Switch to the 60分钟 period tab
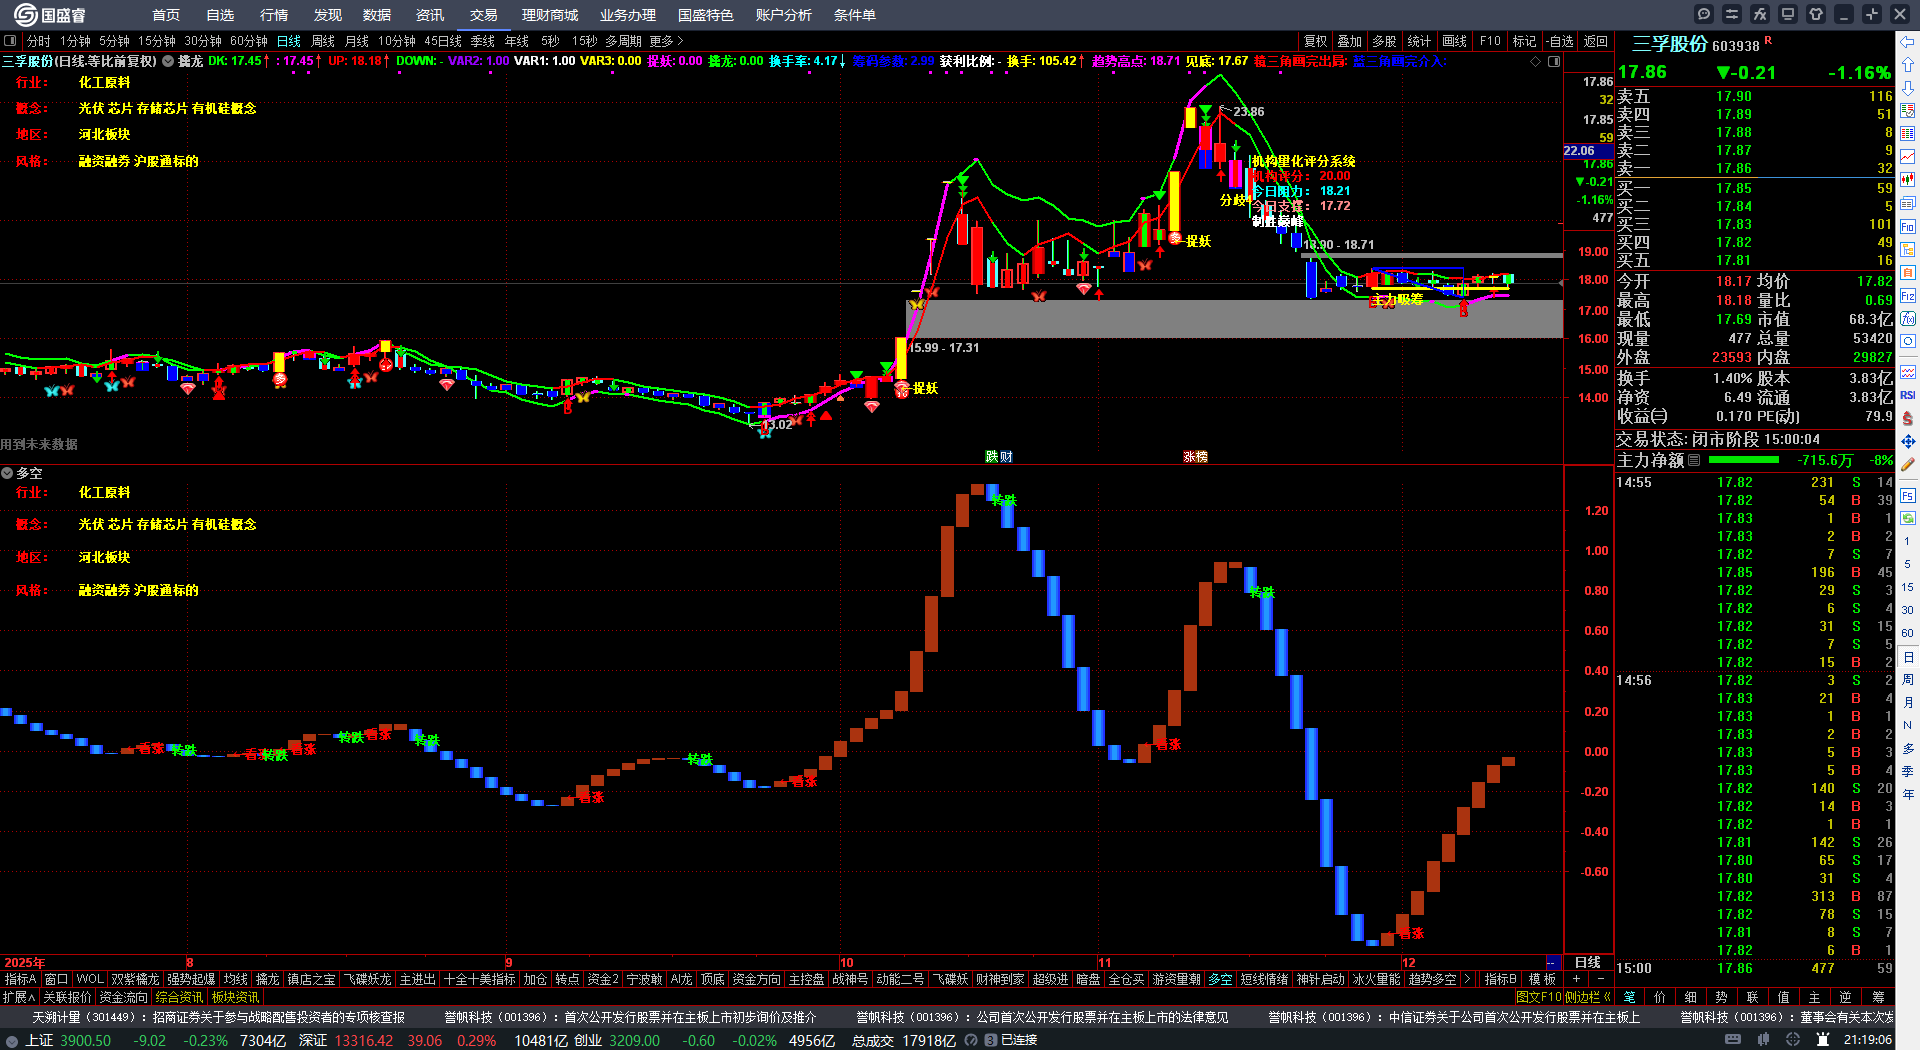This screenshot has width=1920, height=1050. [249, 41]
